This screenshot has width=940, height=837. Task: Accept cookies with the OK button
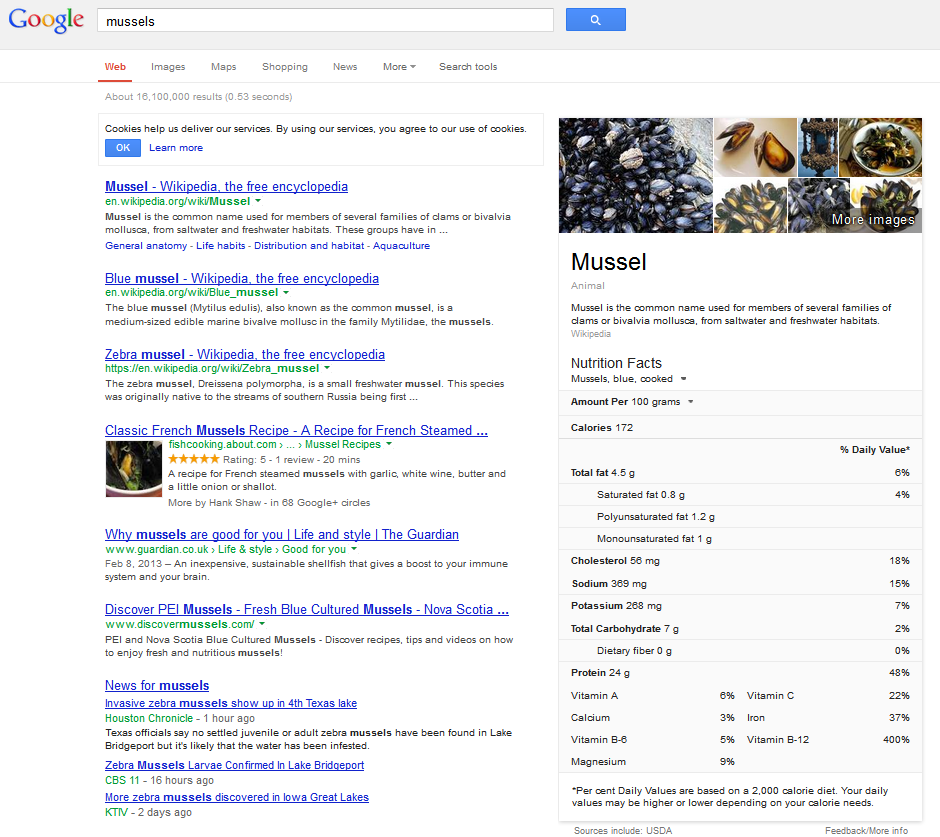(x=123, y=147)
